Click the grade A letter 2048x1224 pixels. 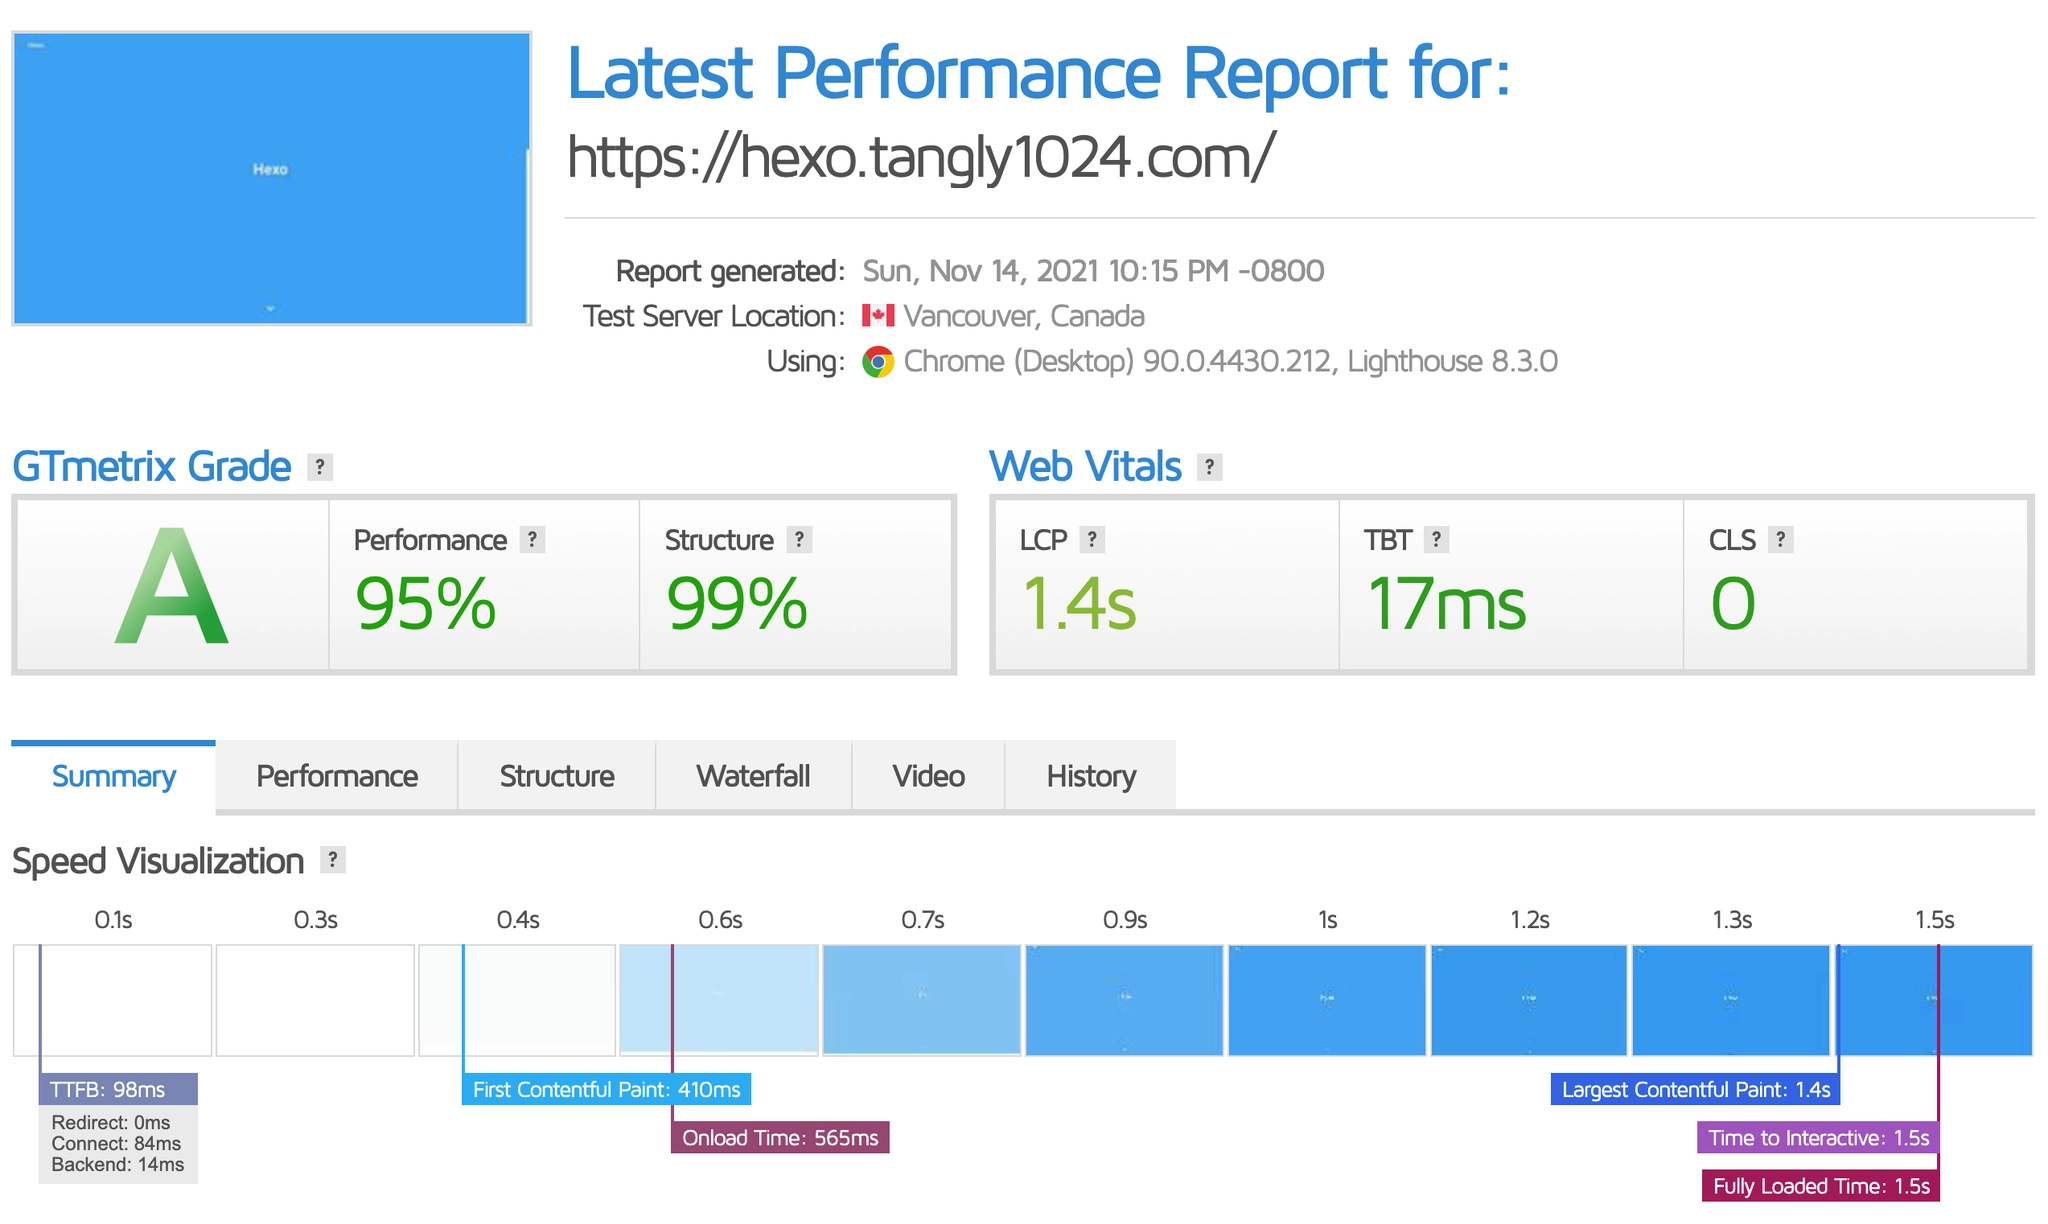(172, 586)
